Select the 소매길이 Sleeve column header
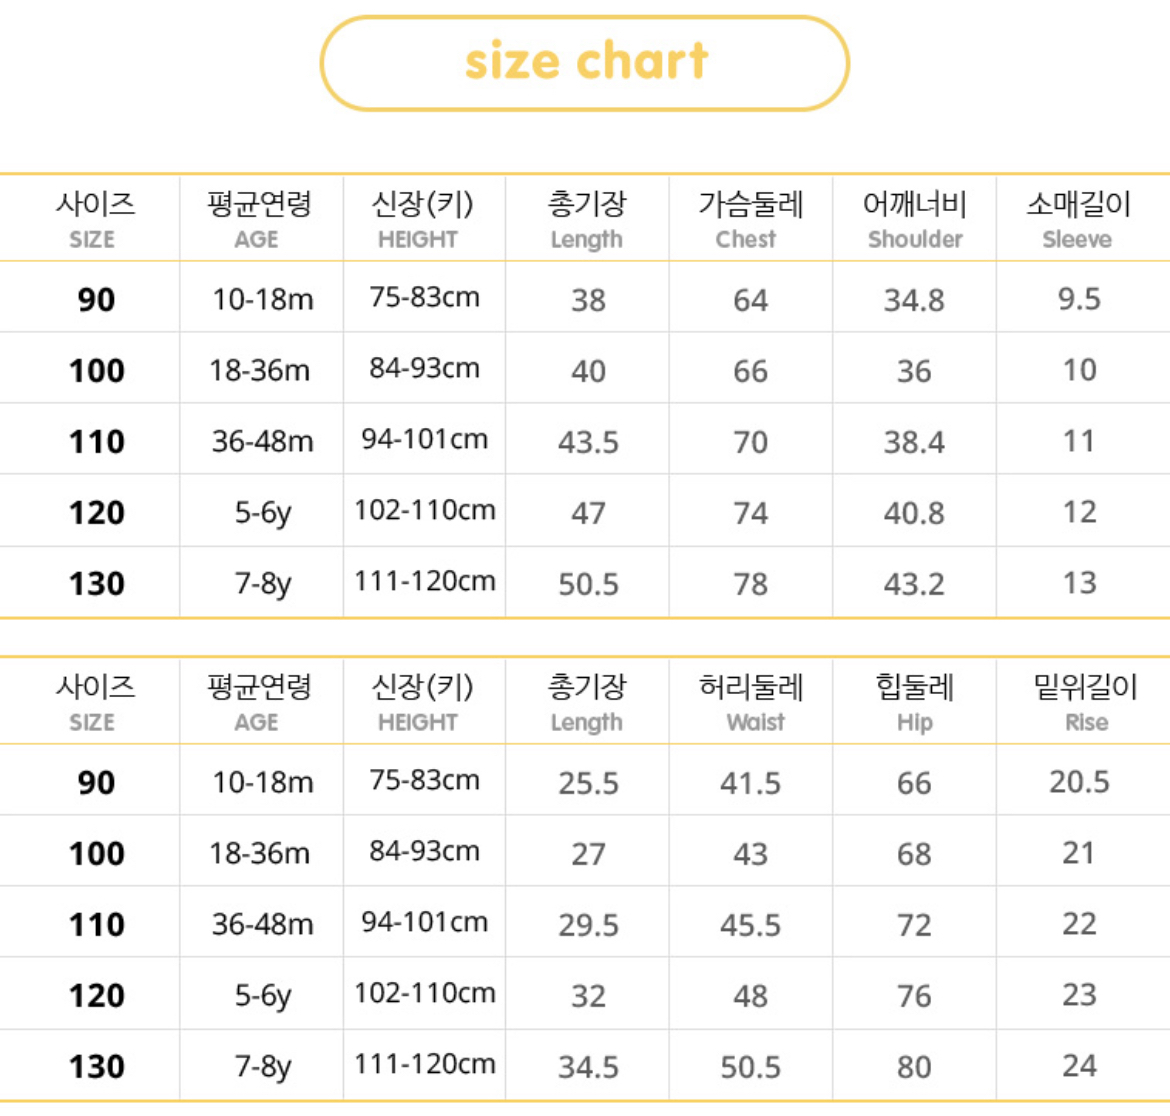The width and height of the screenshot is (1170, 1116). [x=1078, y=219]
